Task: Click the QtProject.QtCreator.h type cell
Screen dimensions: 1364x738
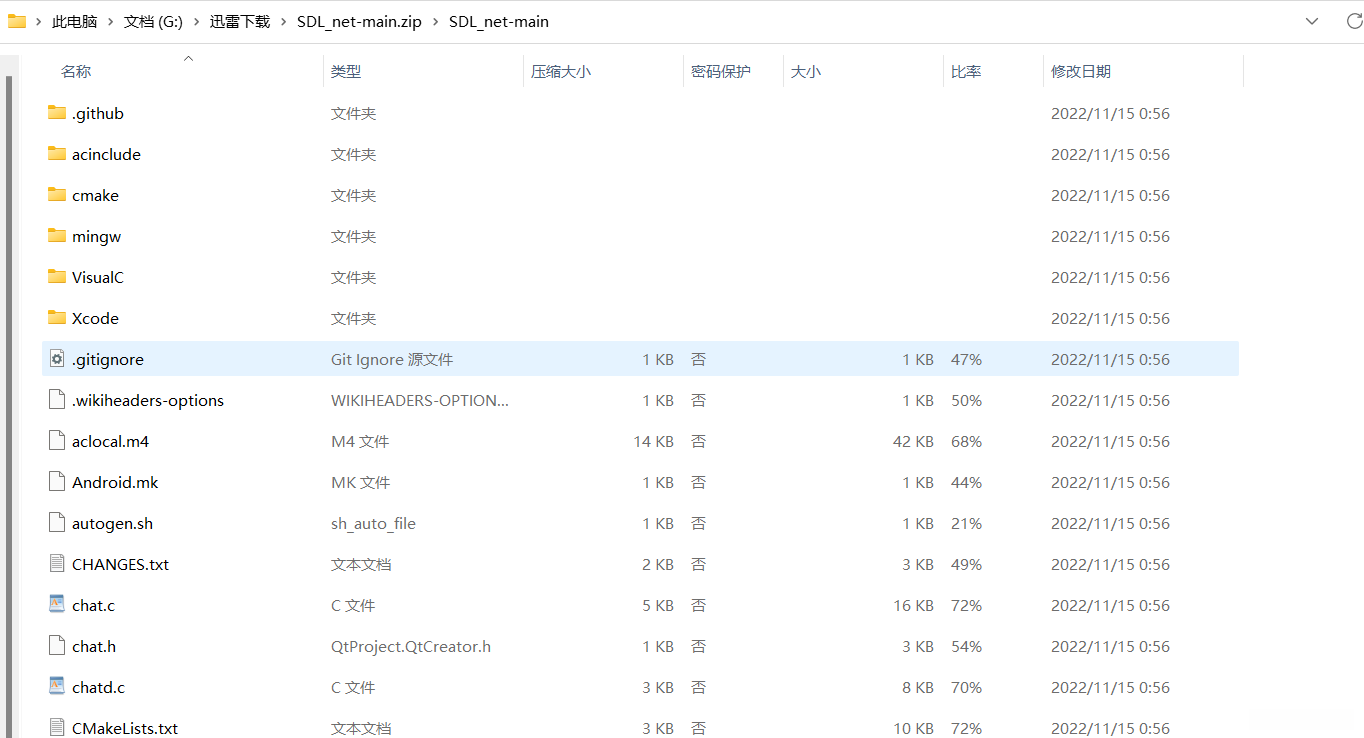Action: coord(411,646)
